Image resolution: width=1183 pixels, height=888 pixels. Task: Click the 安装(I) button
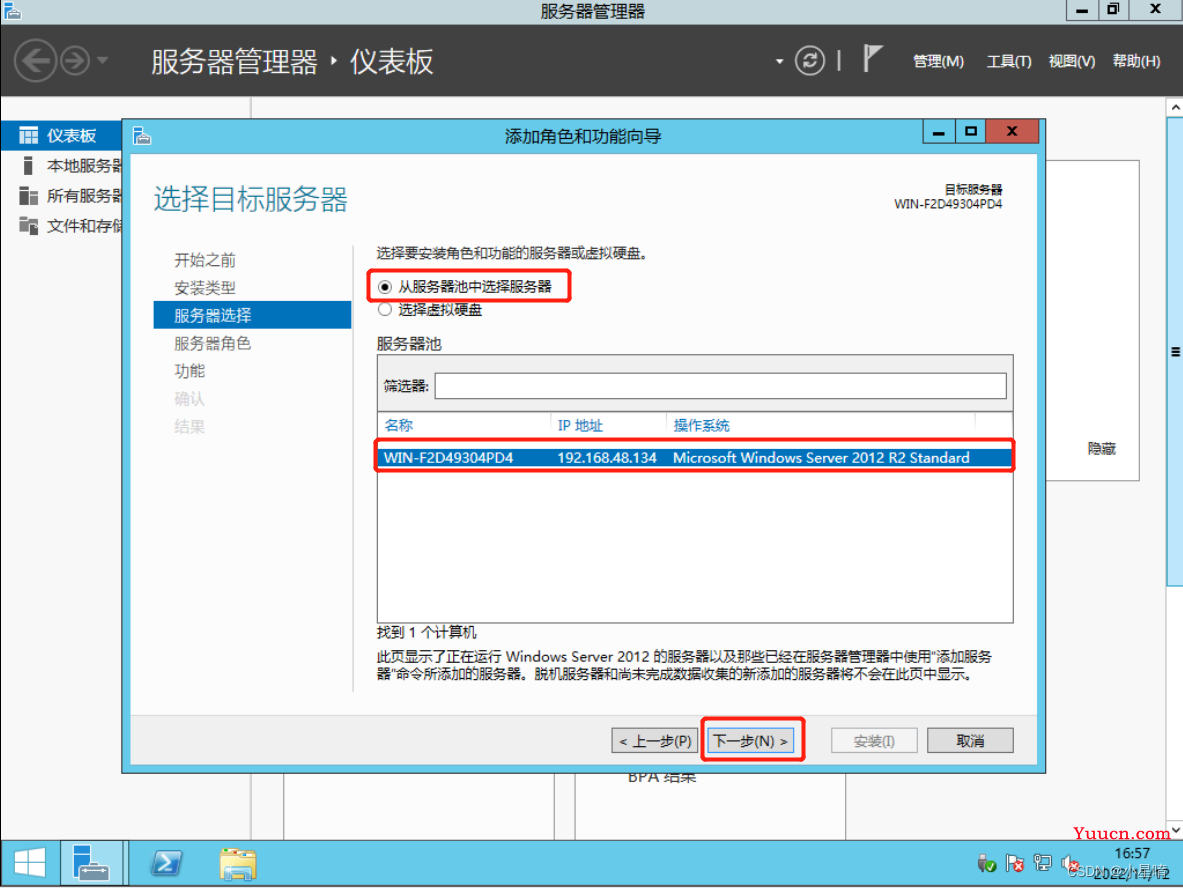[874, 741]
